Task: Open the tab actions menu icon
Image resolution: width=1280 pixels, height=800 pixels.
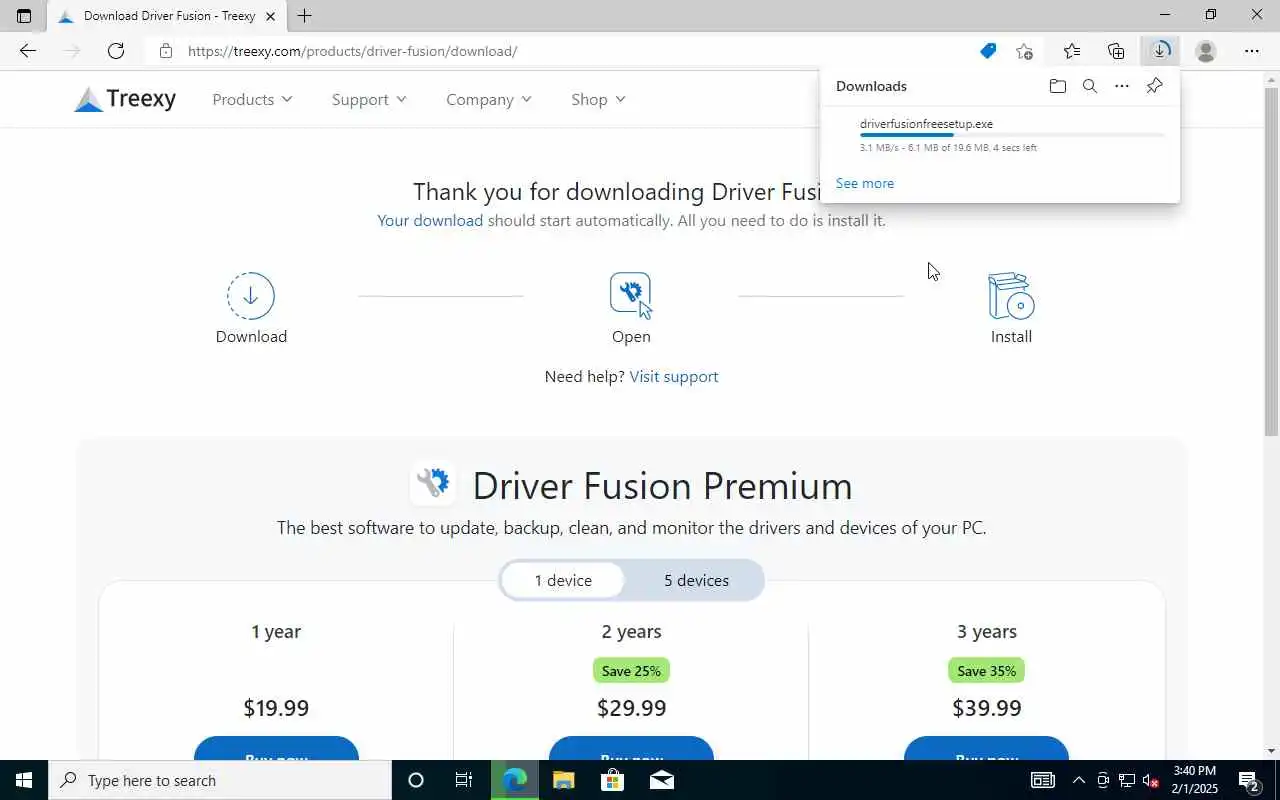Action: click(x=24, y=16)
